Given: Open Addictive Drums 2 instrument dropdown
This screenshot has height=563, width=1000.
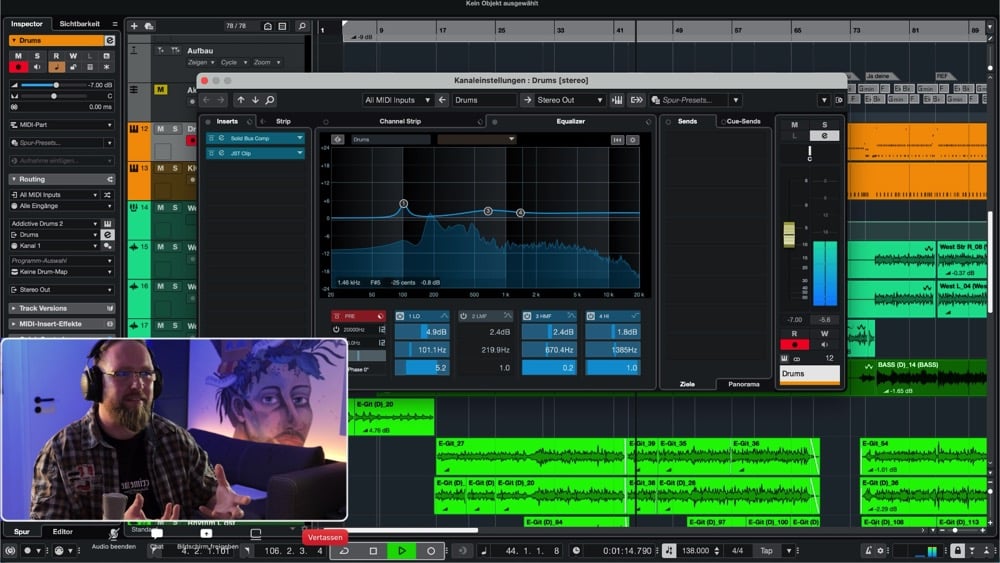Looking at the screenshot, I should (55, 224).
